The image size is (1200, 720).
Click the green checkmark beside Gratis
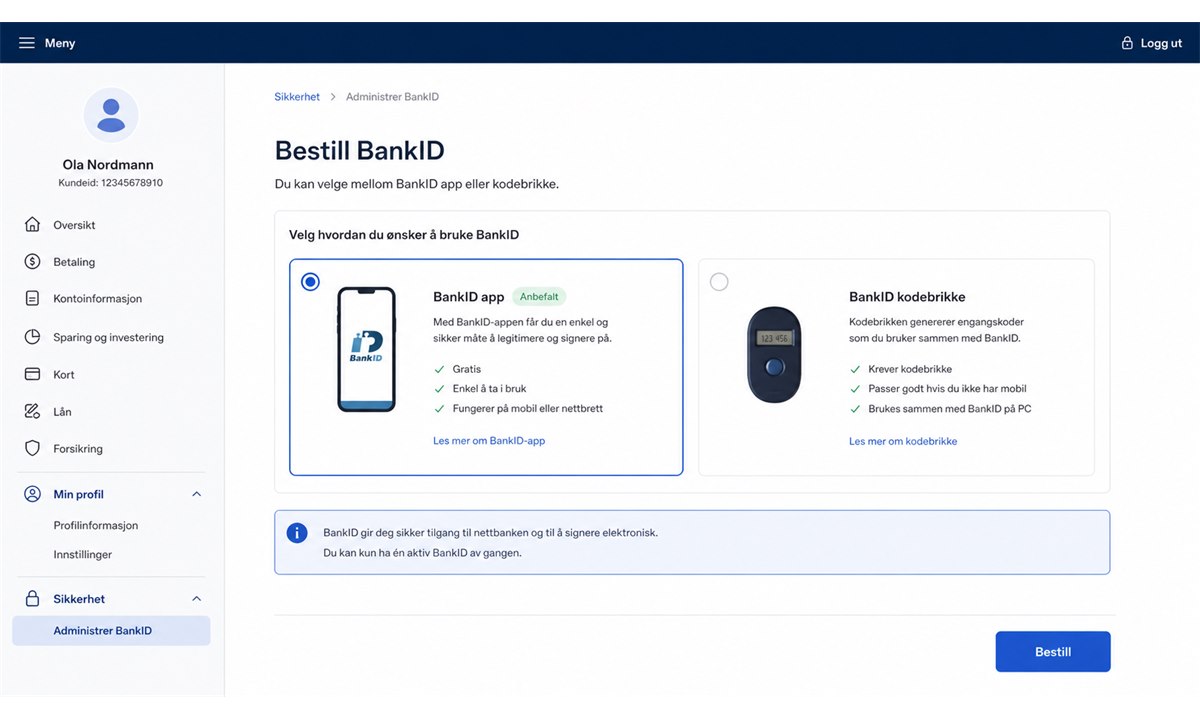pyautogui.click(x=439, y=369)
